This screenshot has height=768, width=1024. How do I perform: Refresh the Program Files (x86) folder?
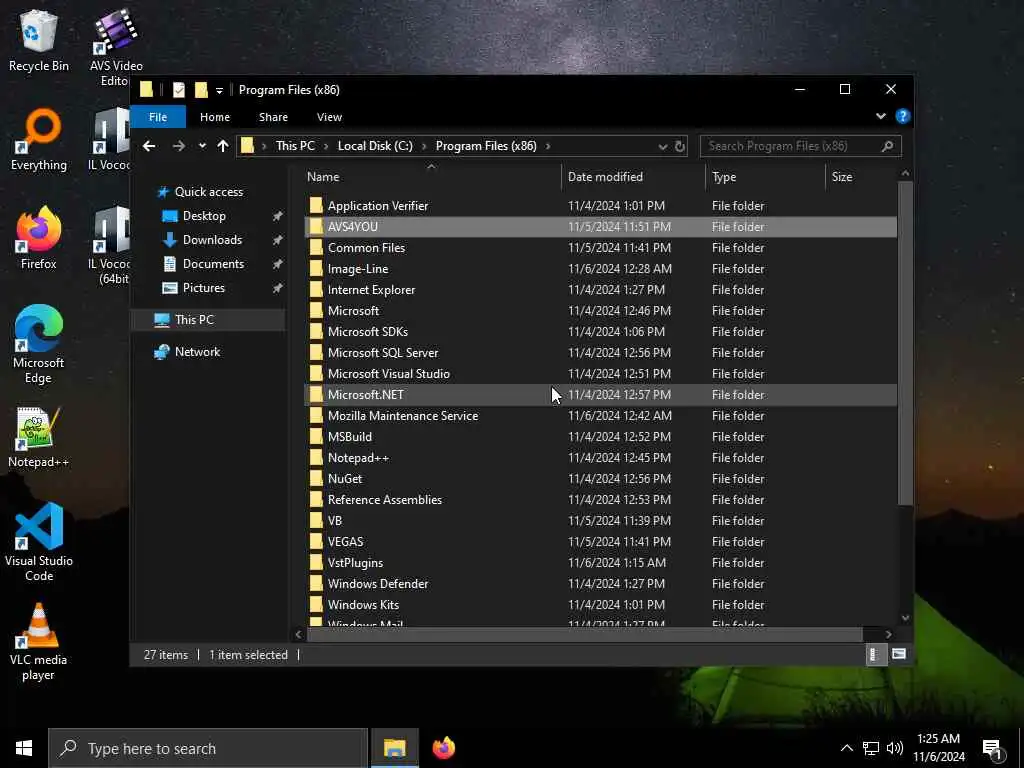click(x=680, y=146)
